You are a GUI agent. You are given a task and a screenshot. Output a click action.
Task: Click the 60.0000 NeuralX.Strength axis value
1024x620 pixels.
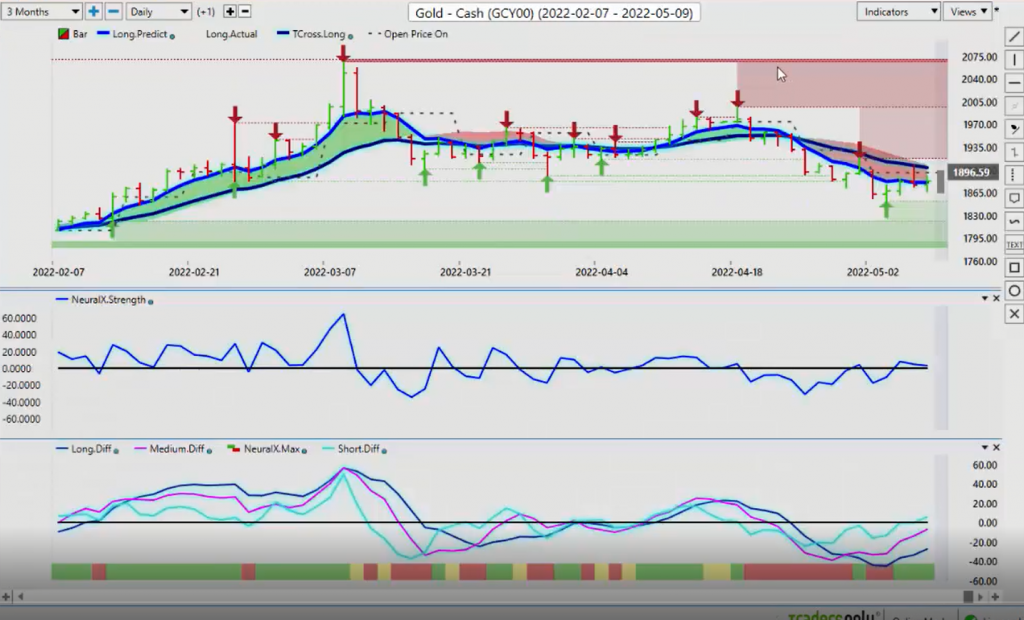coord(20,318)
